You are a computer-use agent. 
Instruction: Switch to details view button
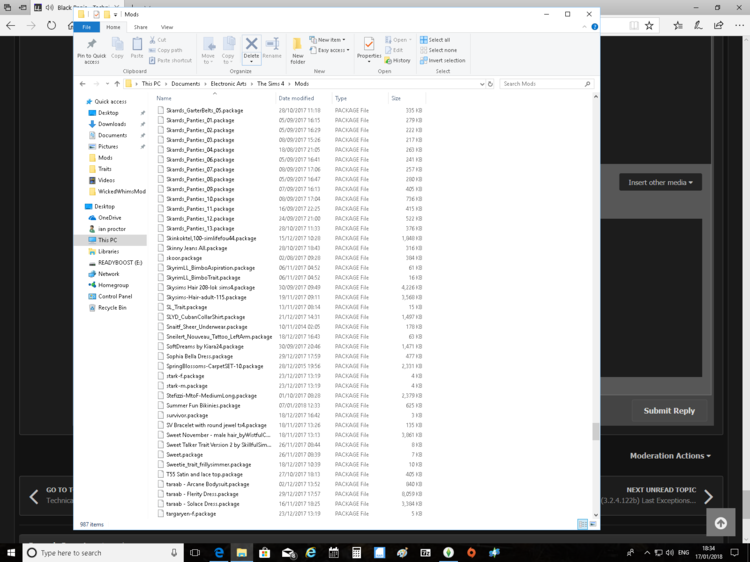(x=582, y=524)
